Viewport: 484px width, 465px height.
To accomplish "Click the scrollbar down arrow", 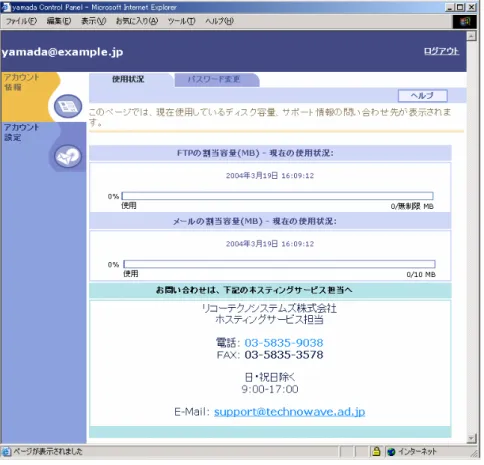I will [471, 438].
